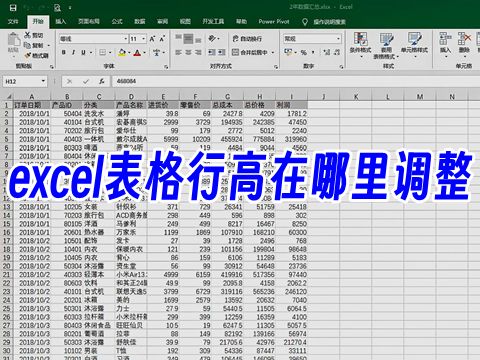Copy selection using the copy icon
This screenshot has height=360, width=480.
28,45
